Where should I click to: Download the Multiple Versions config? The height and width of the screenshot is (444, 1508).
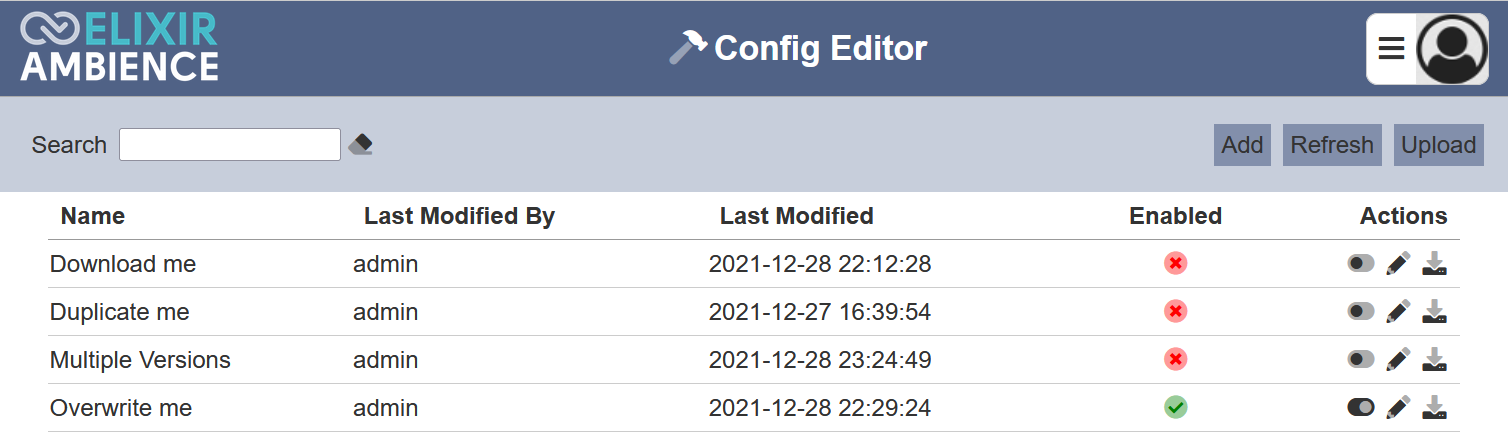click(x=1435, y=359)
